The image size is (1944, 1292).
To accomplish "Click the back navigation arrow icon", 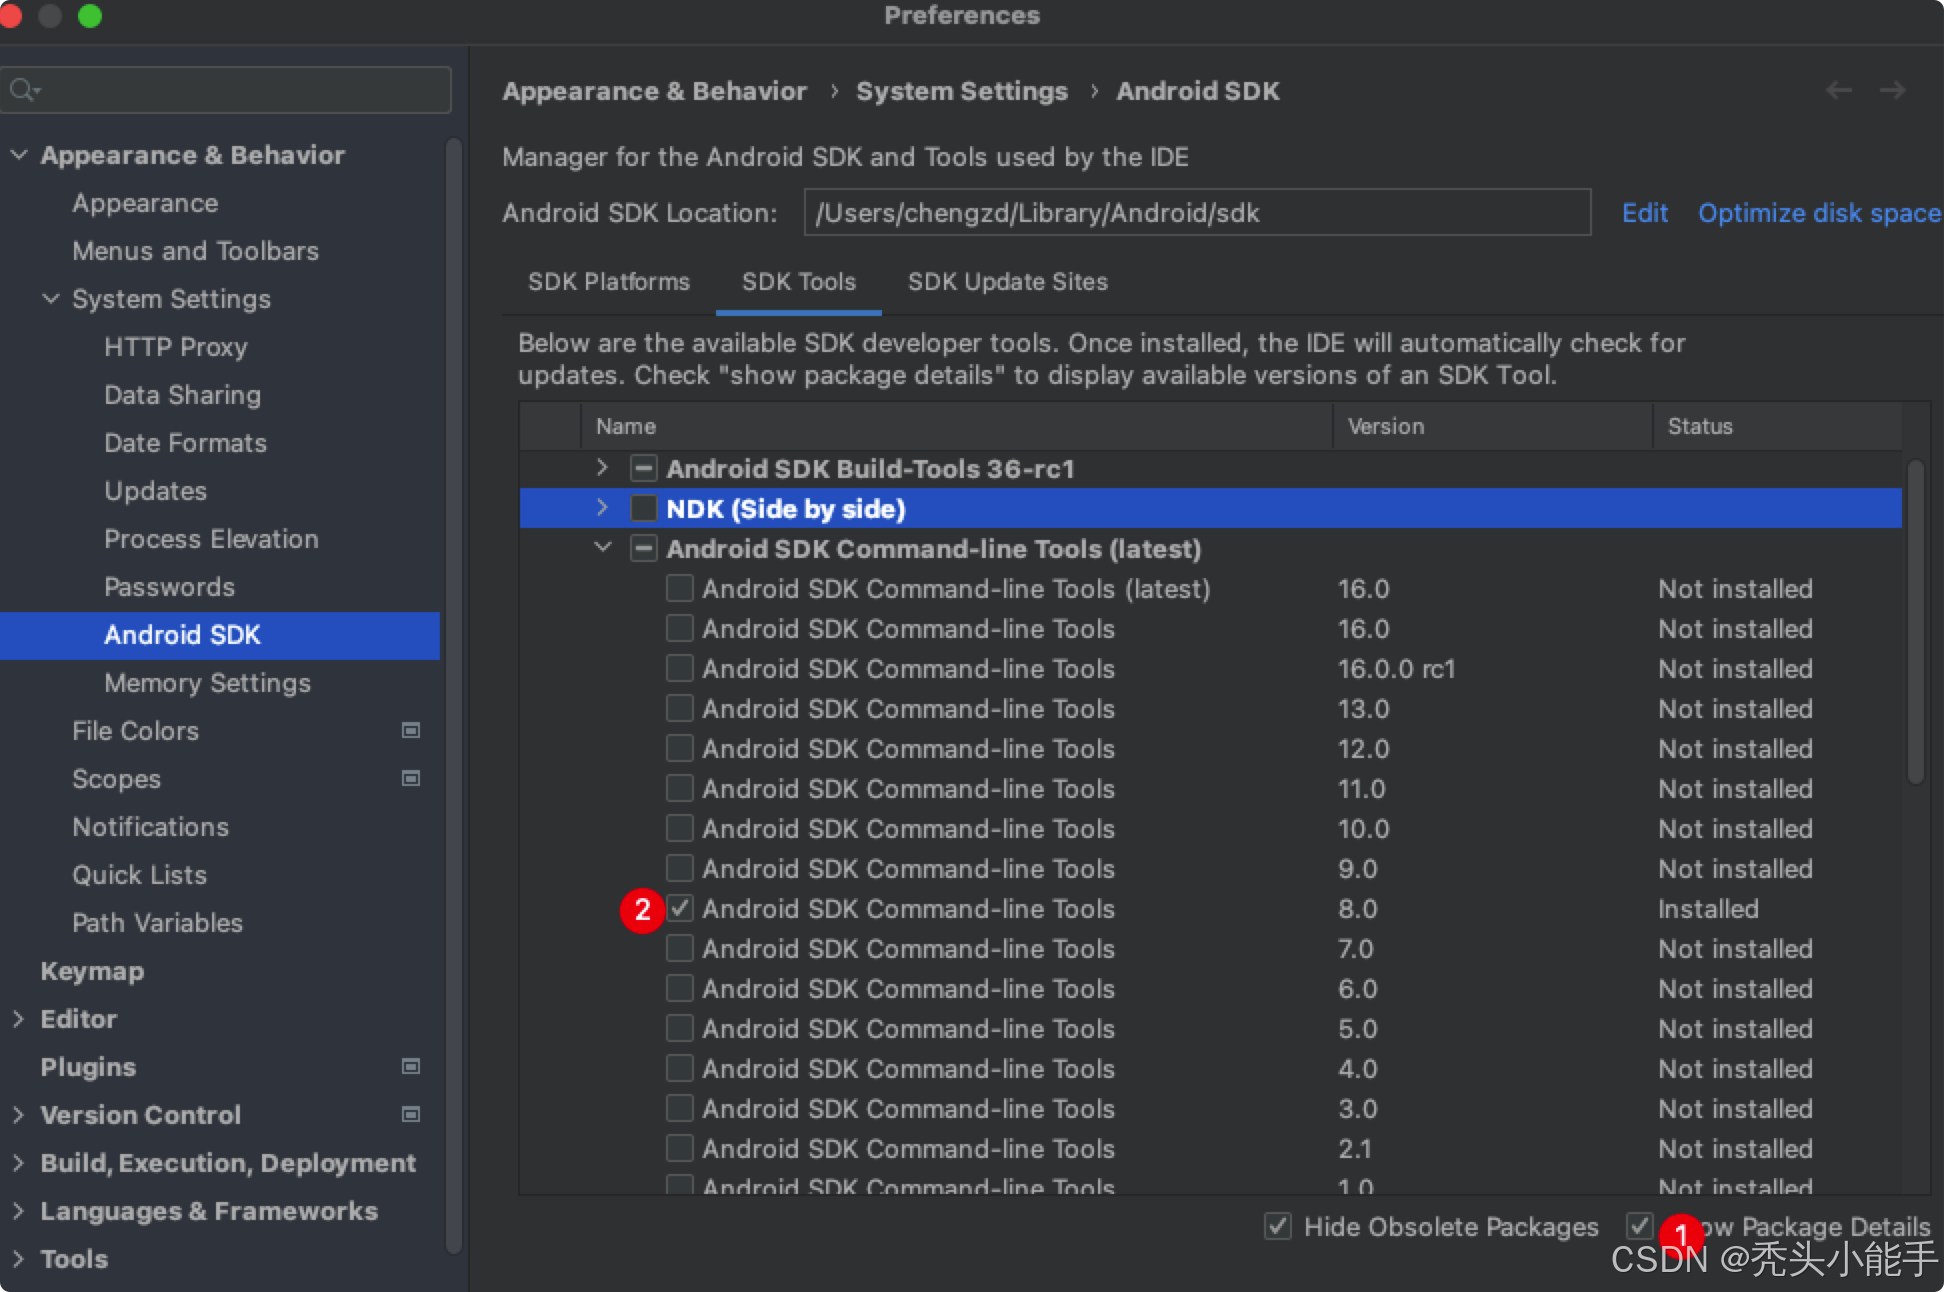I will (1838, 91).
